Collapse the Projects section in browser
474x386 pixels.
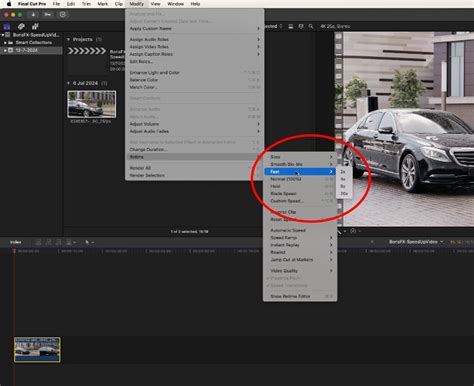click(x=69, y=39)
